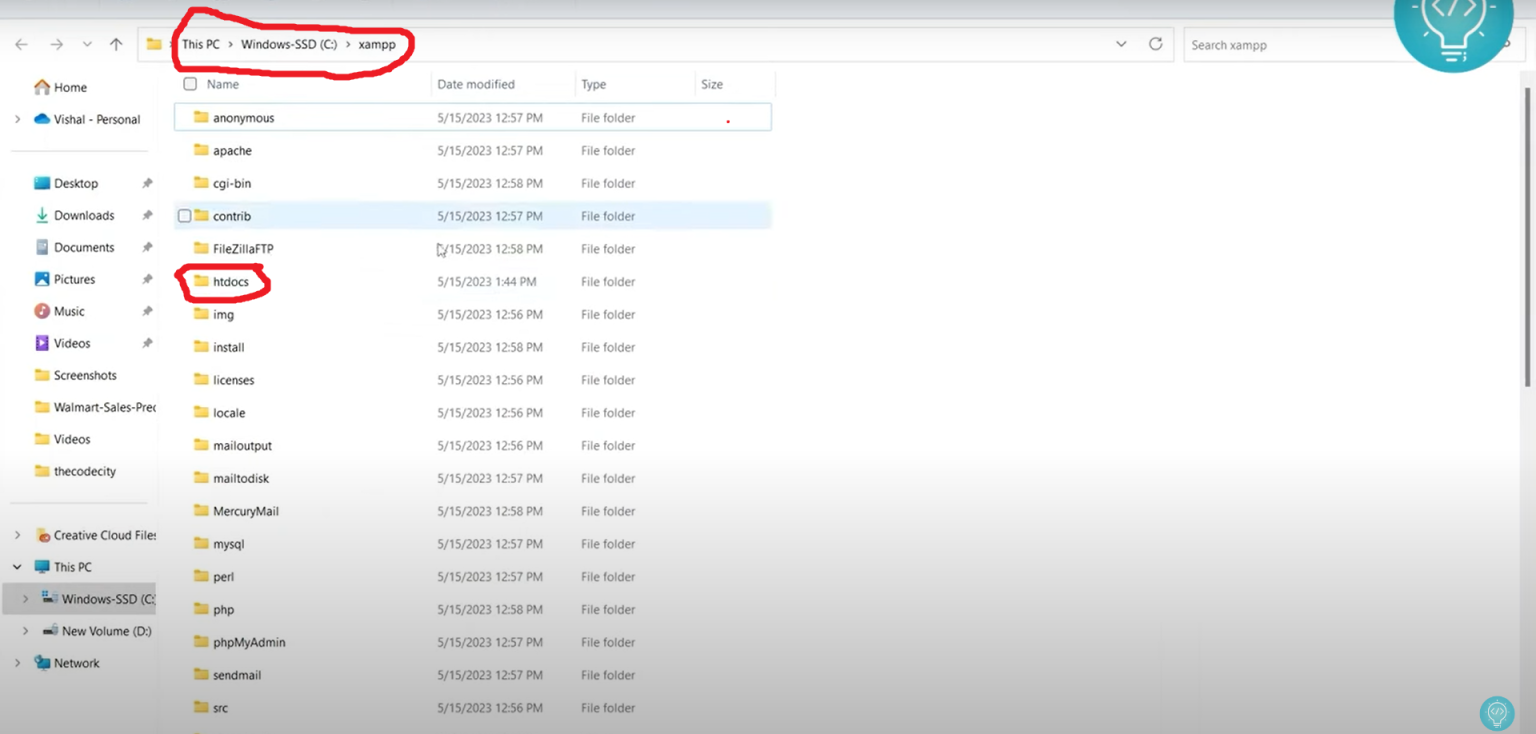
Task: Sort files by Type column
Action: click(x=594, y=84)
